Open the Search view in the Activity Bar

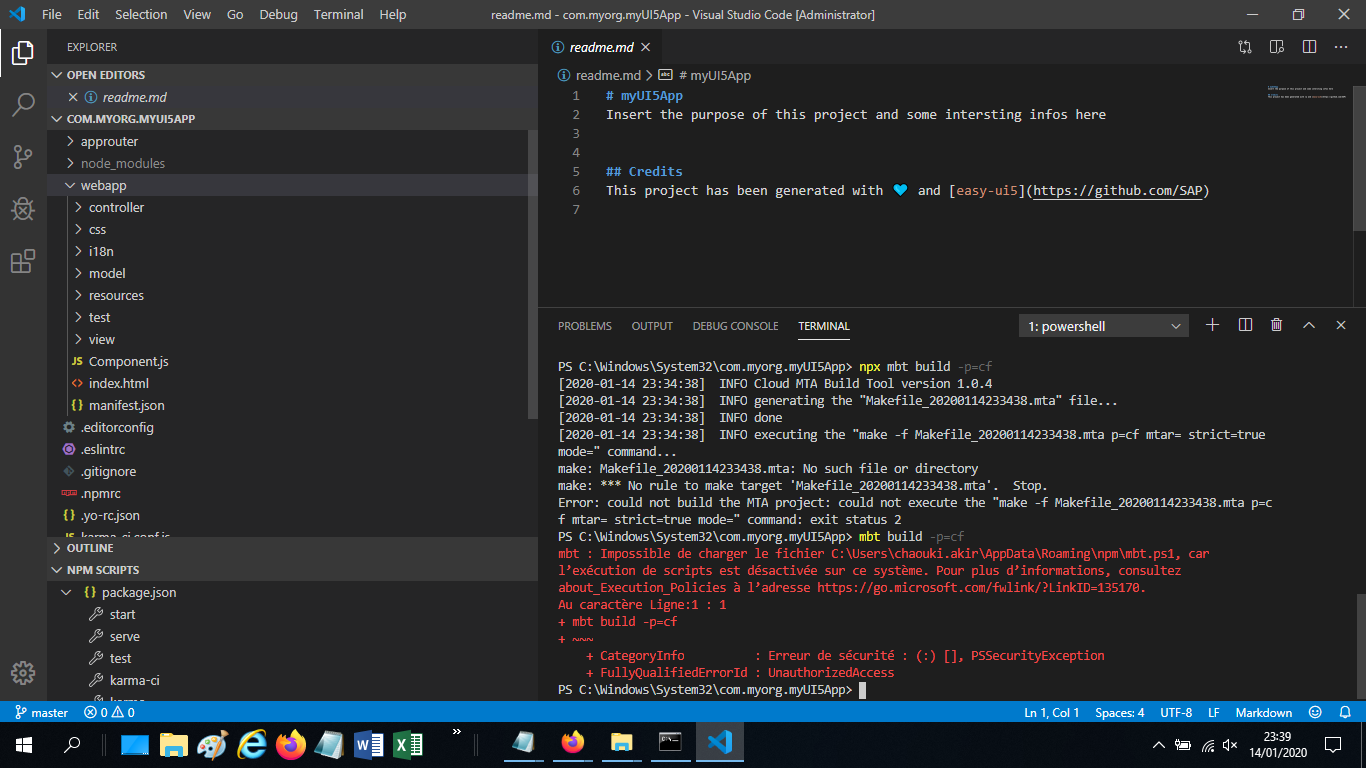point(22,104)
